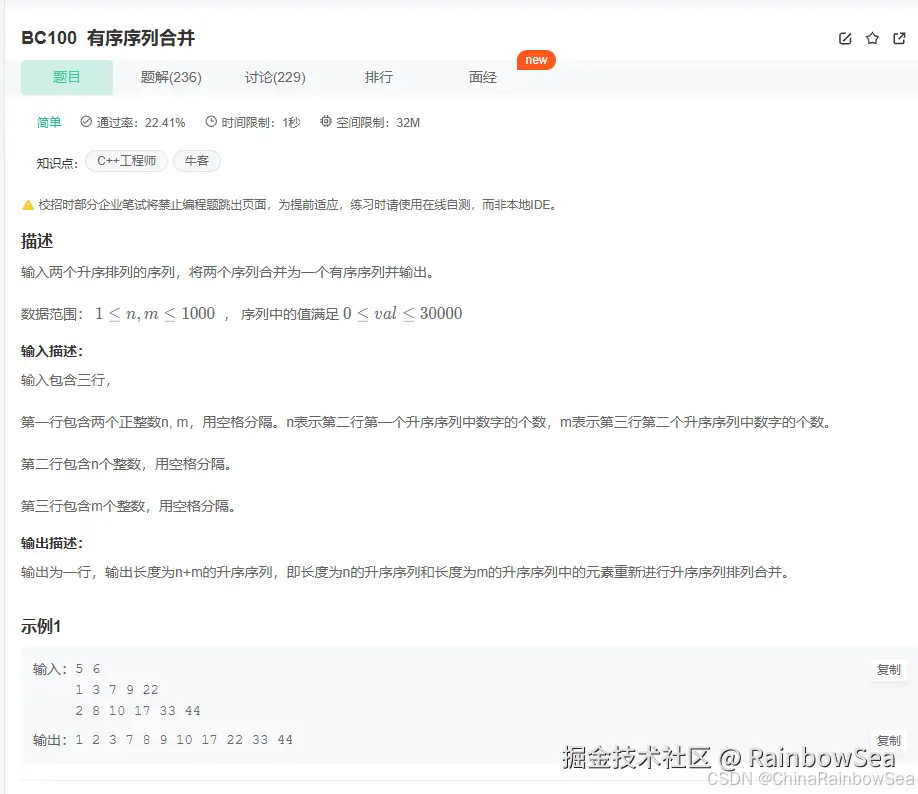Image resolution: width=918 pixels, height=794 pixels.
Task: Open the 讨论(229) tab
Action: pyautogui.click(x=276, y=77)
